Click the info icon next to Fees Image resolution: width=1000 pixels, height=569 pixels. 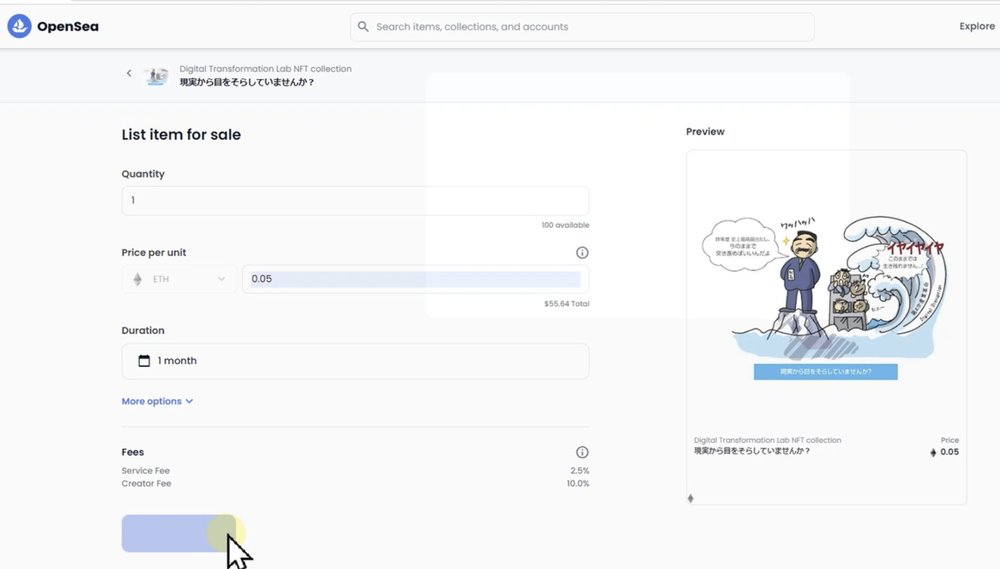582,452
